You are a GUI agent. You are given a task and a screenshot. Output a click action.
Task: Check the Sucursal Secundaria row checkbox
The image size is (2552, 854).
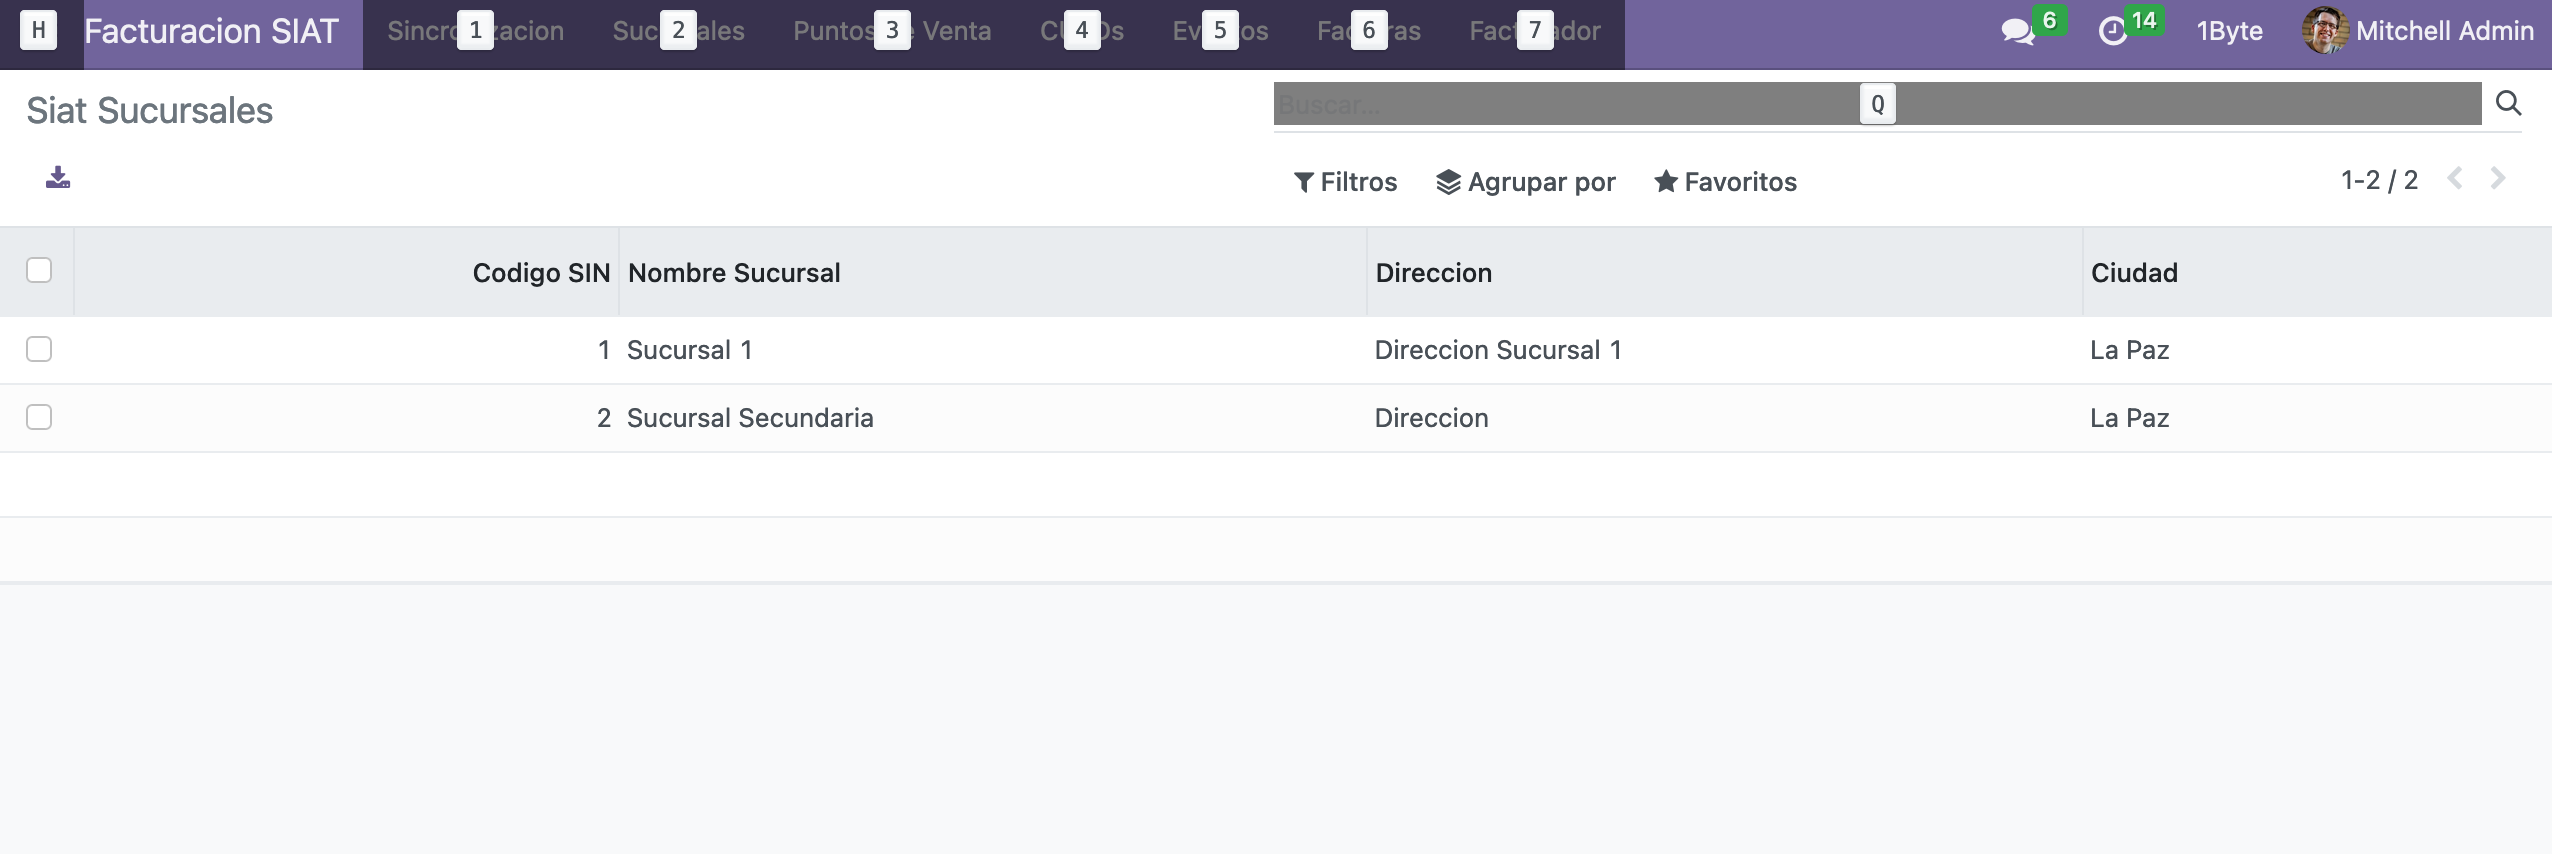[39, 417]
